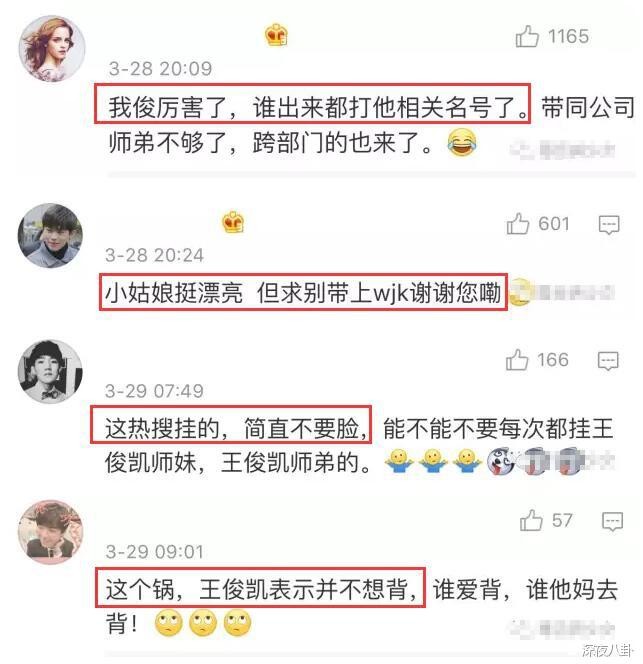Like the comment with 1165 likes
The height and width of the screenshot is (664, 643).
(x=527, y=36)
